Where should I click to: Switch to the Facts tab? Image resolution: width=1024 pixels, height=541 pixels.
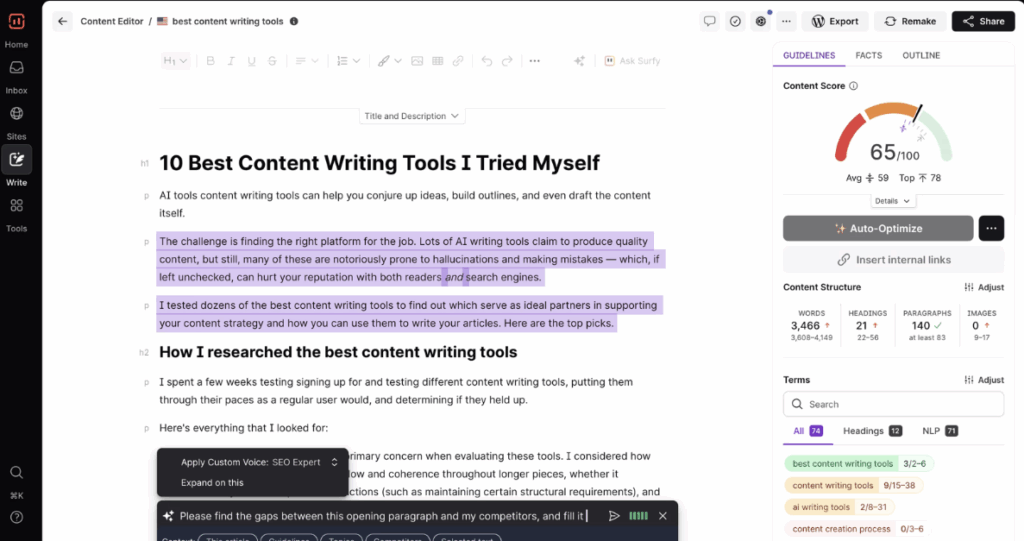868,55
